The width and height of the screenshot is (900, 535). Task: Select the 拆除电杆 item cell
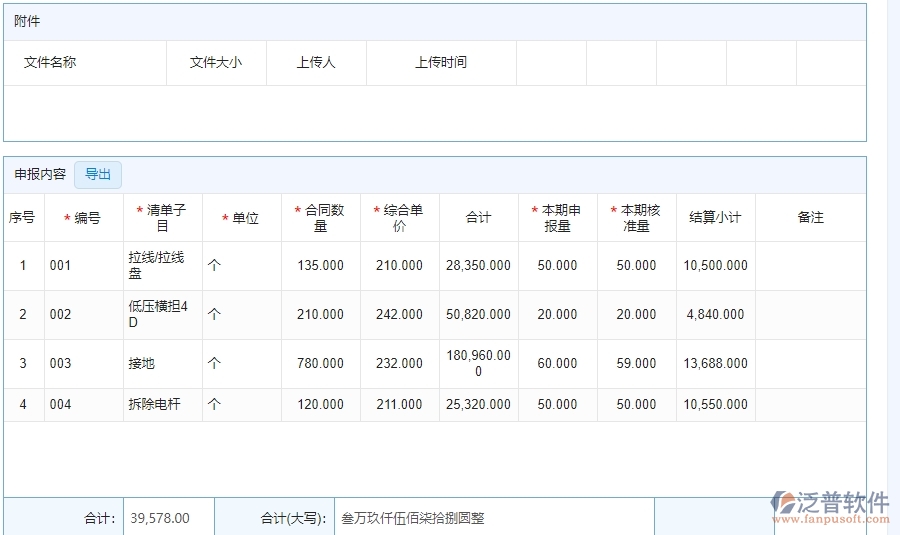(x=163, y=405)
